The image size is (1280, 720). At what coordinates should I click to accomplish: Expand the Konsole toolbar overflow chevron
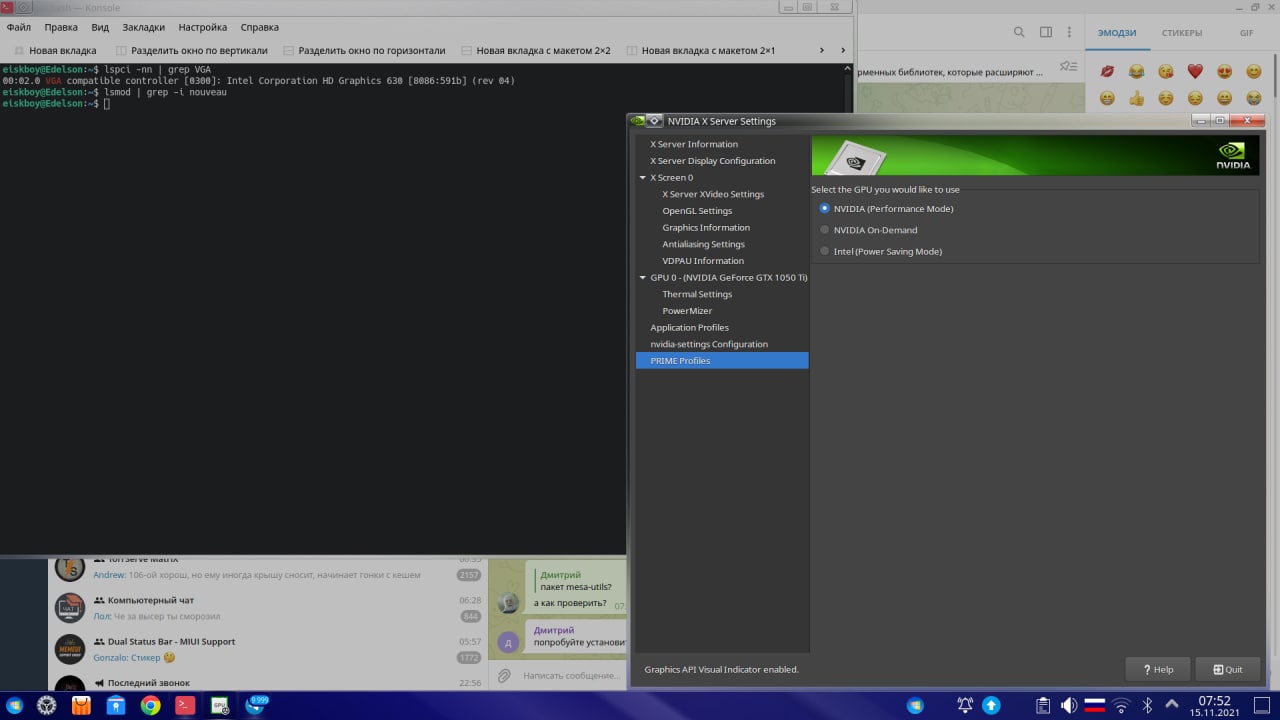(822, 50)
